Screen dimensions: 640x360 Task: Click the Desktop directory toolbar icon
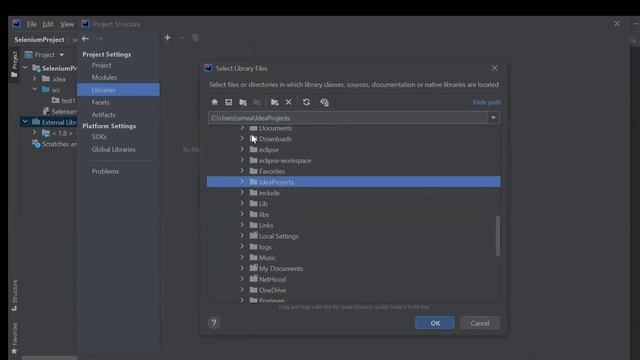(229, 102)
